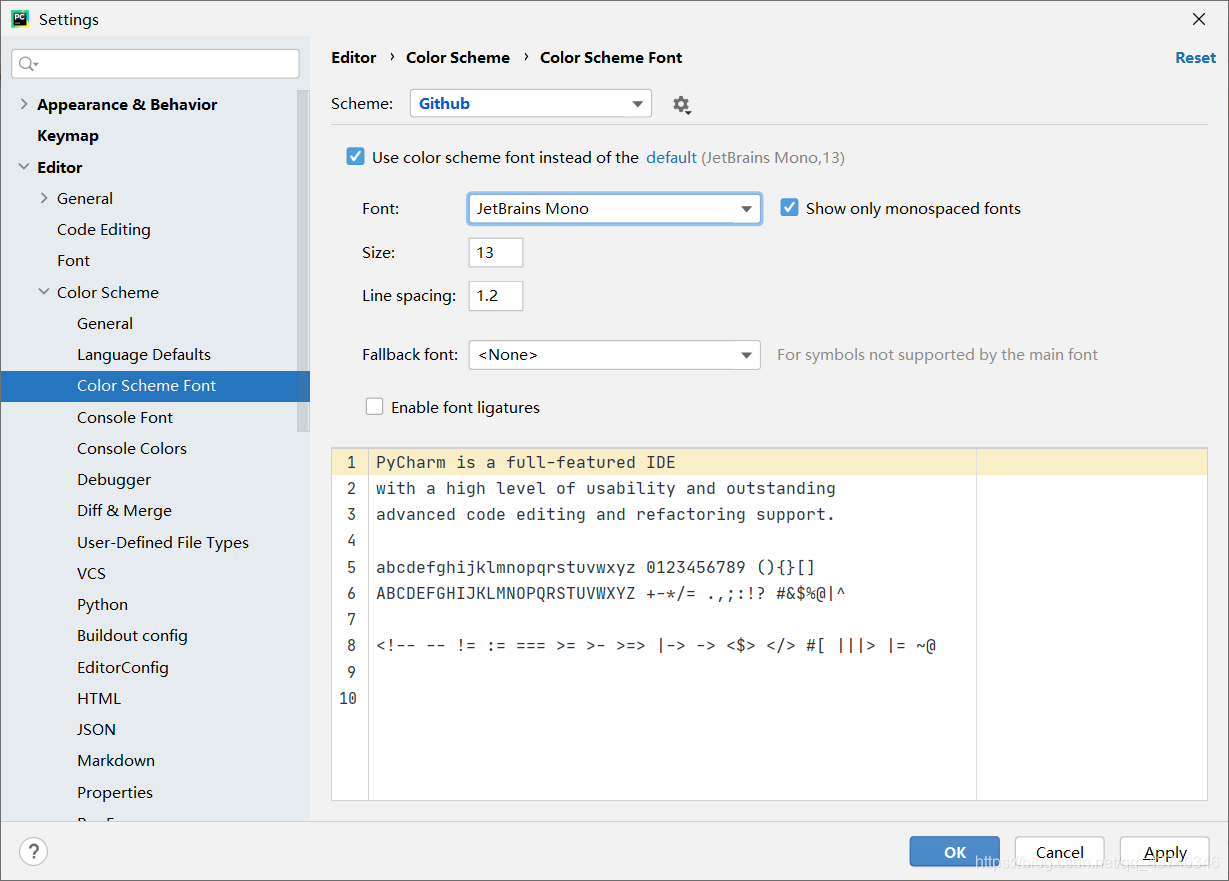Click the Line spacing input field
The height and width of the screenshot is (881, 1229).
pos(495,295)
